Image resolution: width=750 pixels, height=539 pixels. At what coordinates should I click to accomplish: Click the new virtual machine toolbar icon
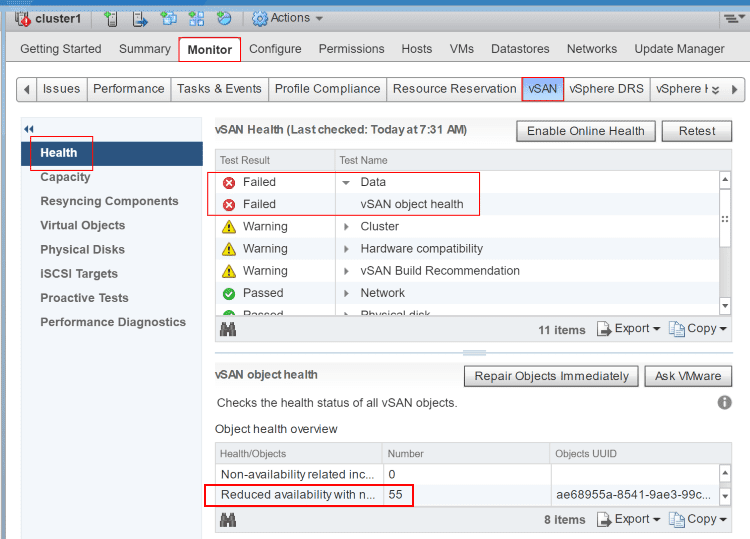click(168, 19)
